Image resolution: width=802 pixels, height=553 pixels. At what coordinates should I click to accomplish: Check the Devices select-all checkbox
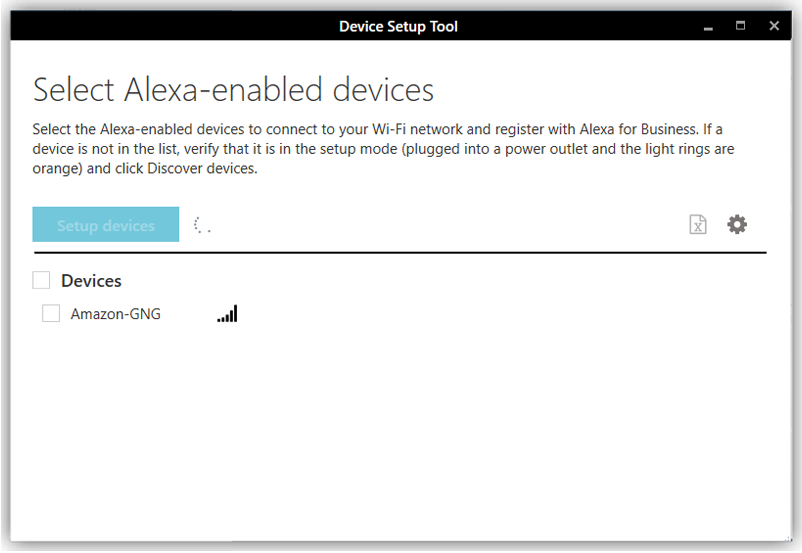tap(41, 280)
